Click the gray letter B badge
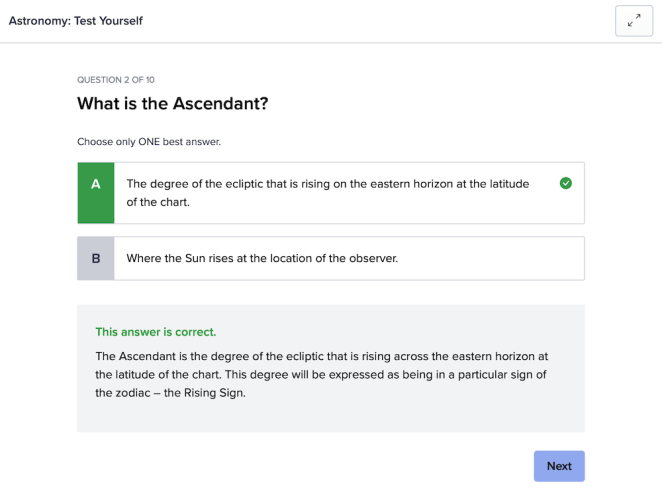Viewport: 662px width, 495px height. click(96, 258)
